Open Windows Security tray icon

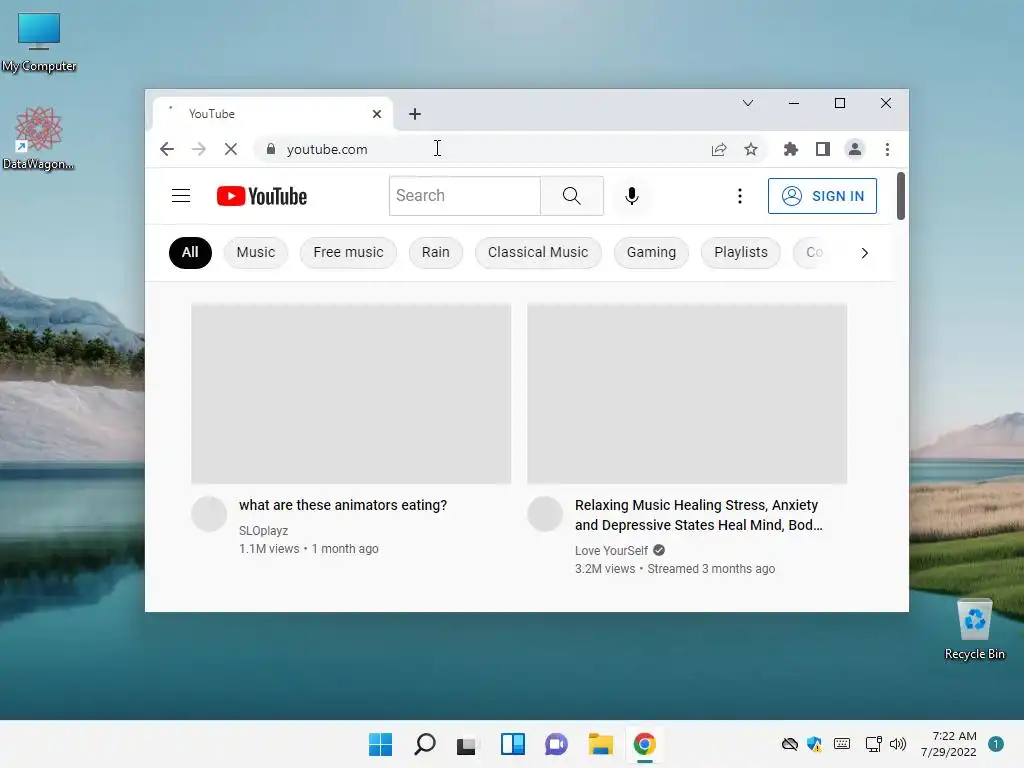point(814,744)
